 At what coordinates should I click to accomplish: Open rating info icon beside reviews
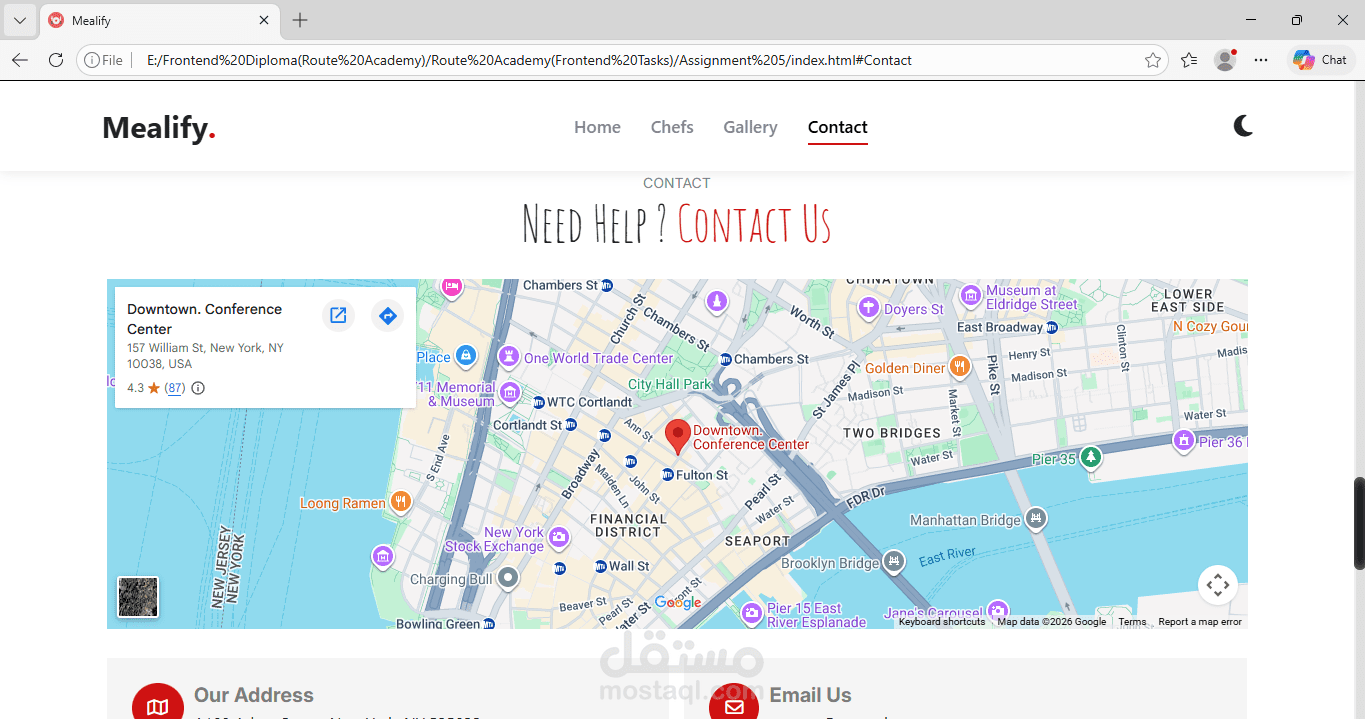coord(198,388)
